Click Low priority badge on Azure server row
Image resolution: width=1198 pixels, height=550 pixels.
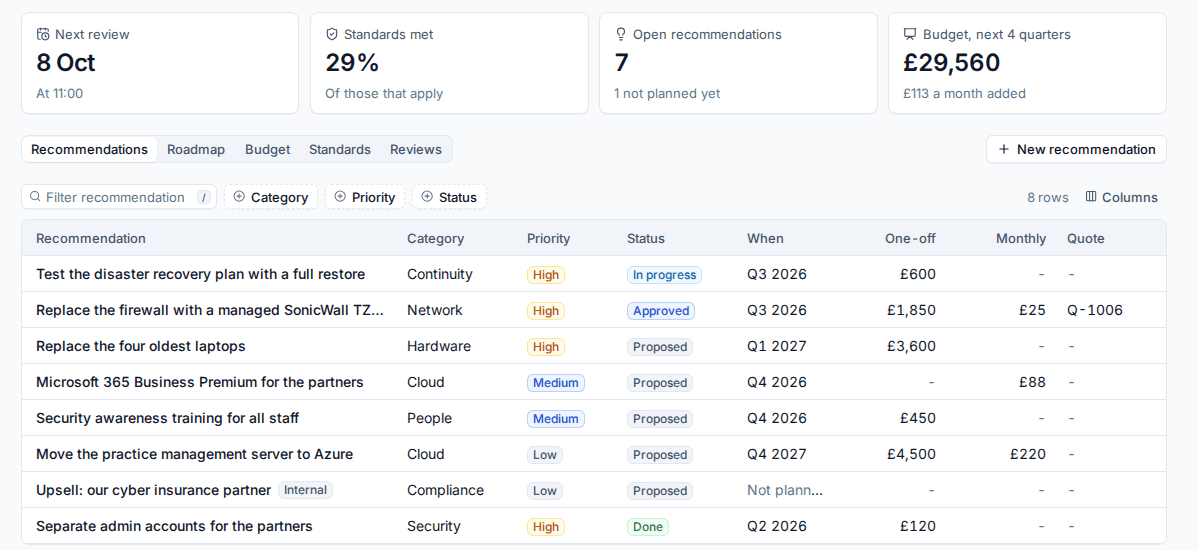pos(545,455)
